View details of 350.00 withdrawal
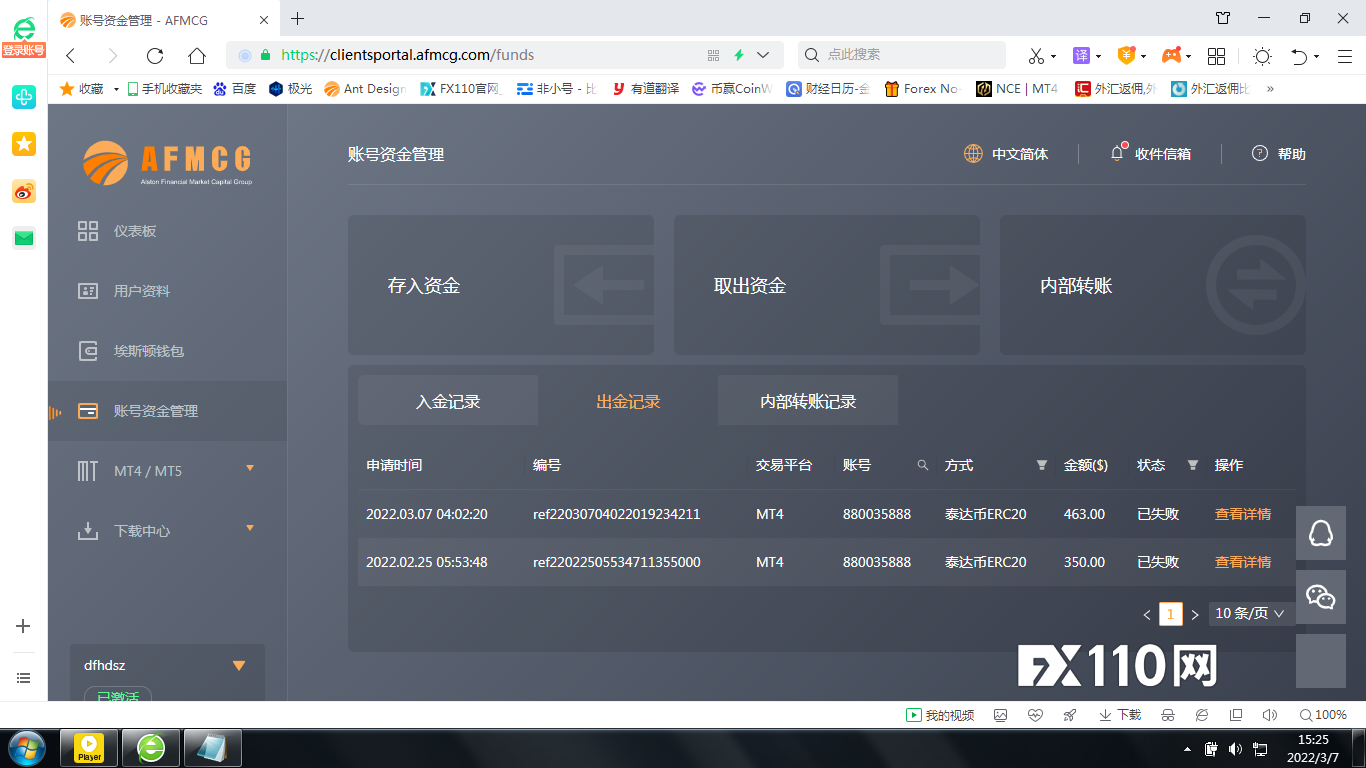The width and height of the screenshot is (1366, 768). coord(1243,562)
